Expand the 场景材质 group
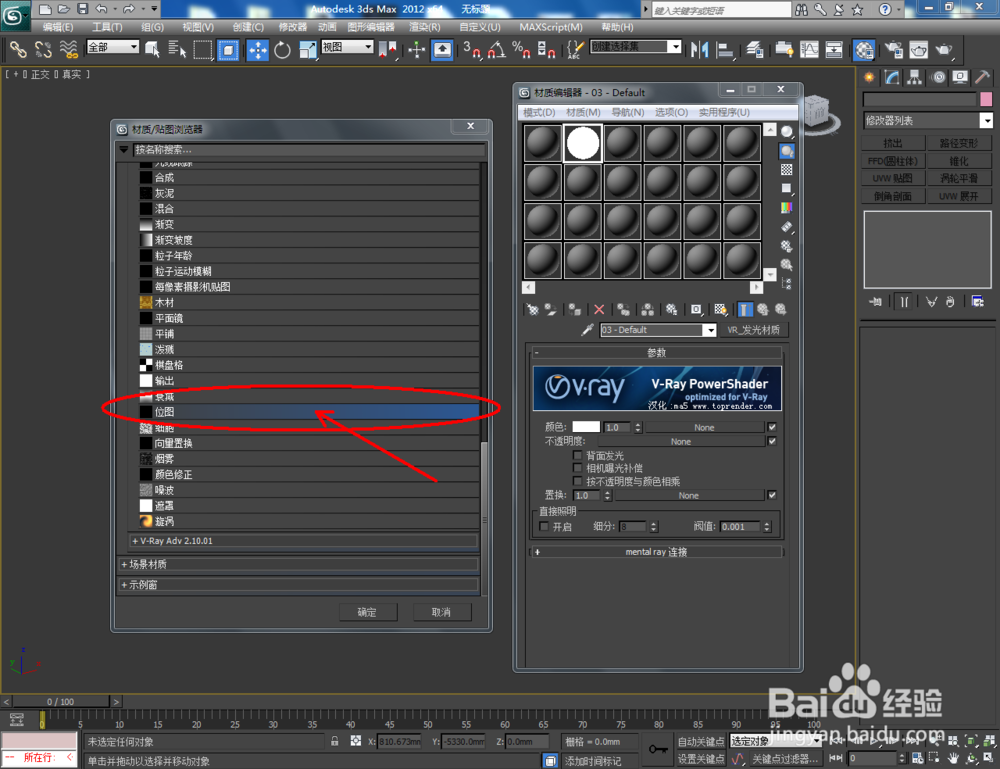The image size is (1000, 769). pos(298,564)
